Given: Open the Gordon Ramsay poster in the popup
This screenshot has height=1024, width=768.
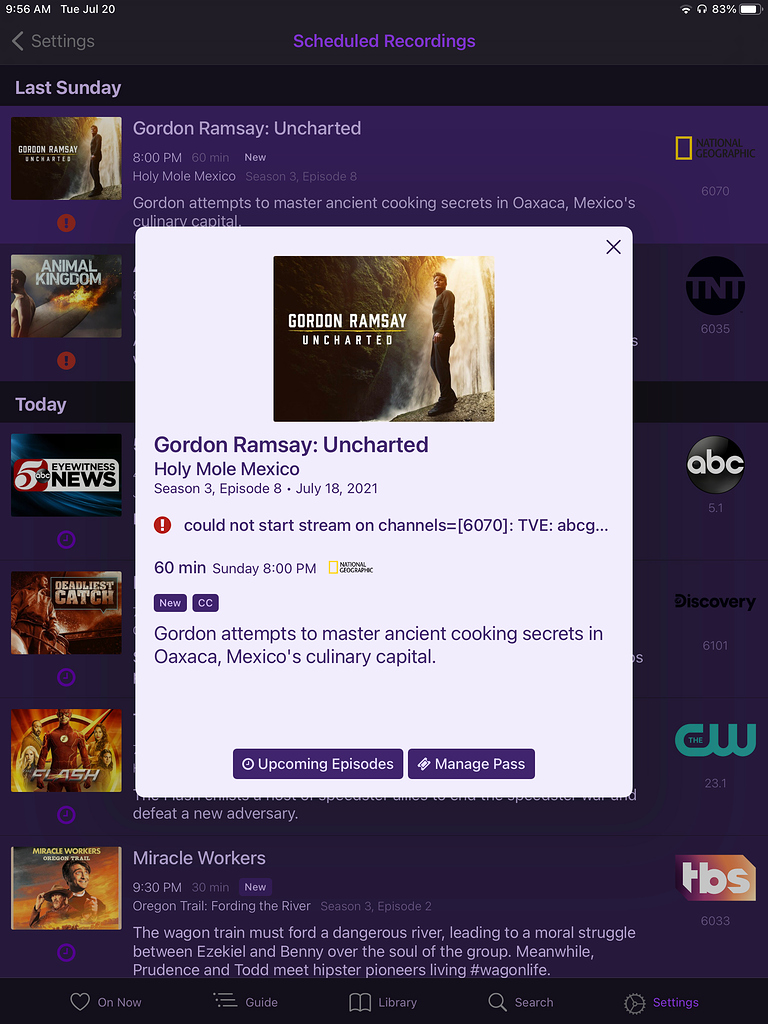Looking at the screenshot, I should [384, 339].
